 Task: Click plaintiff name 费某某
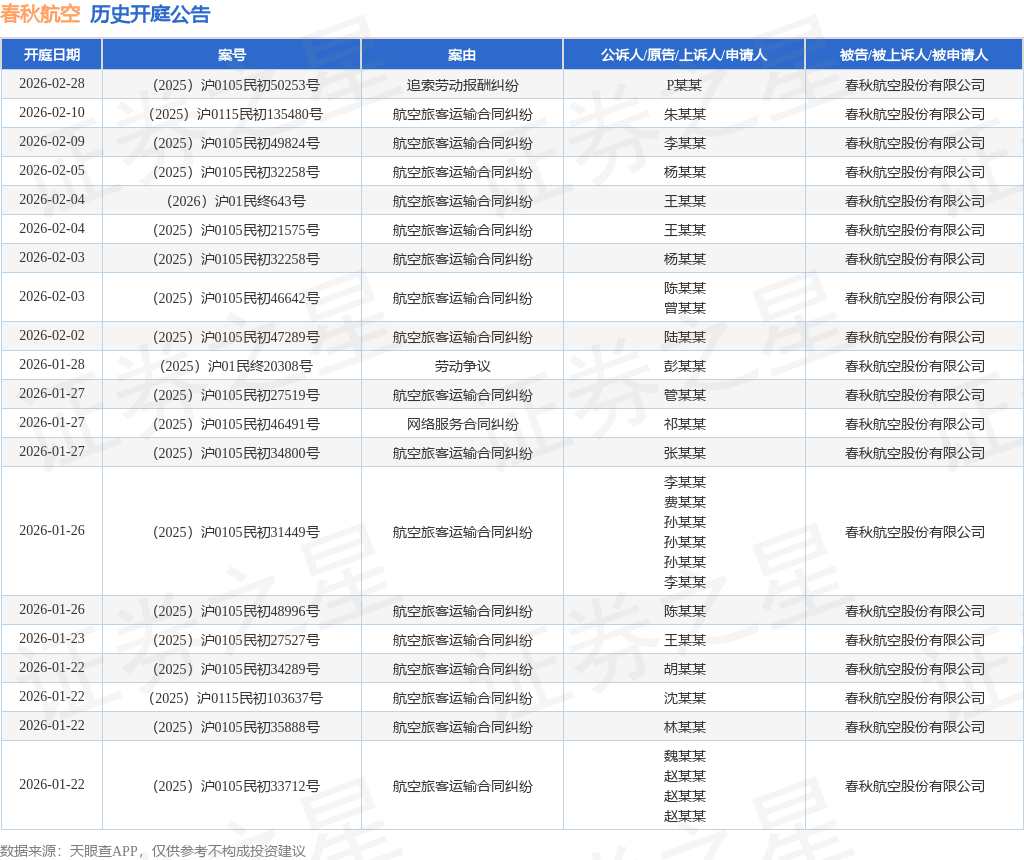684,502
